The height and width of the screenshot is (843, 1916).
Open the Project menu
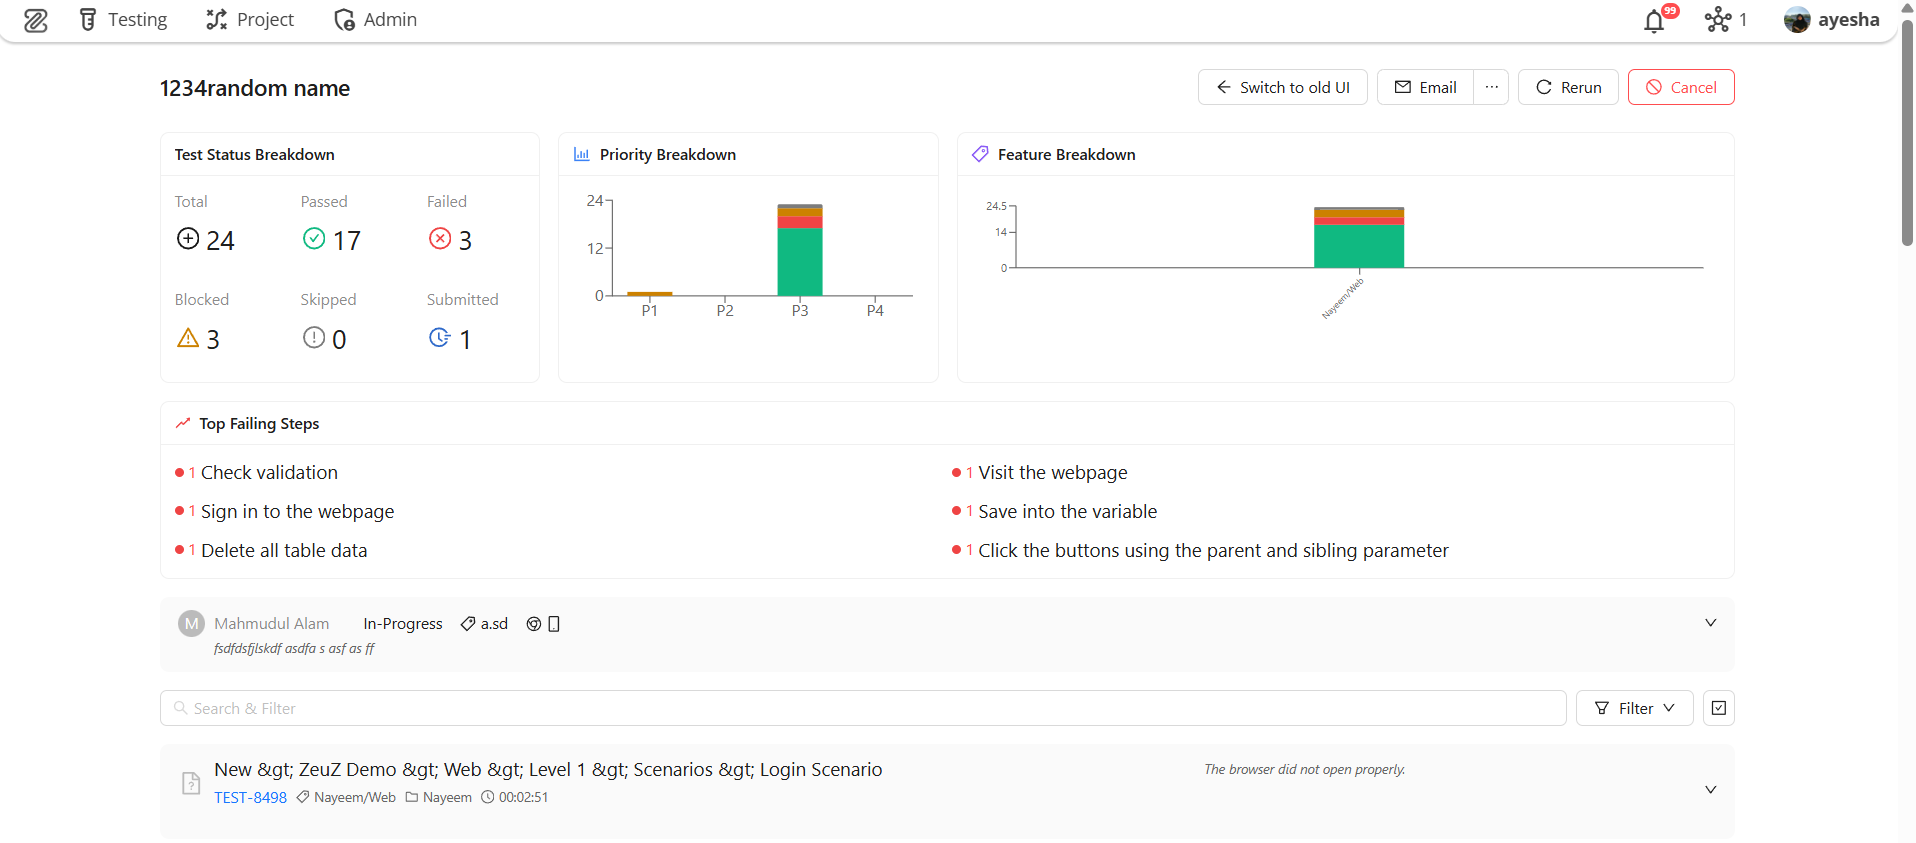click(x=250, y=20)
